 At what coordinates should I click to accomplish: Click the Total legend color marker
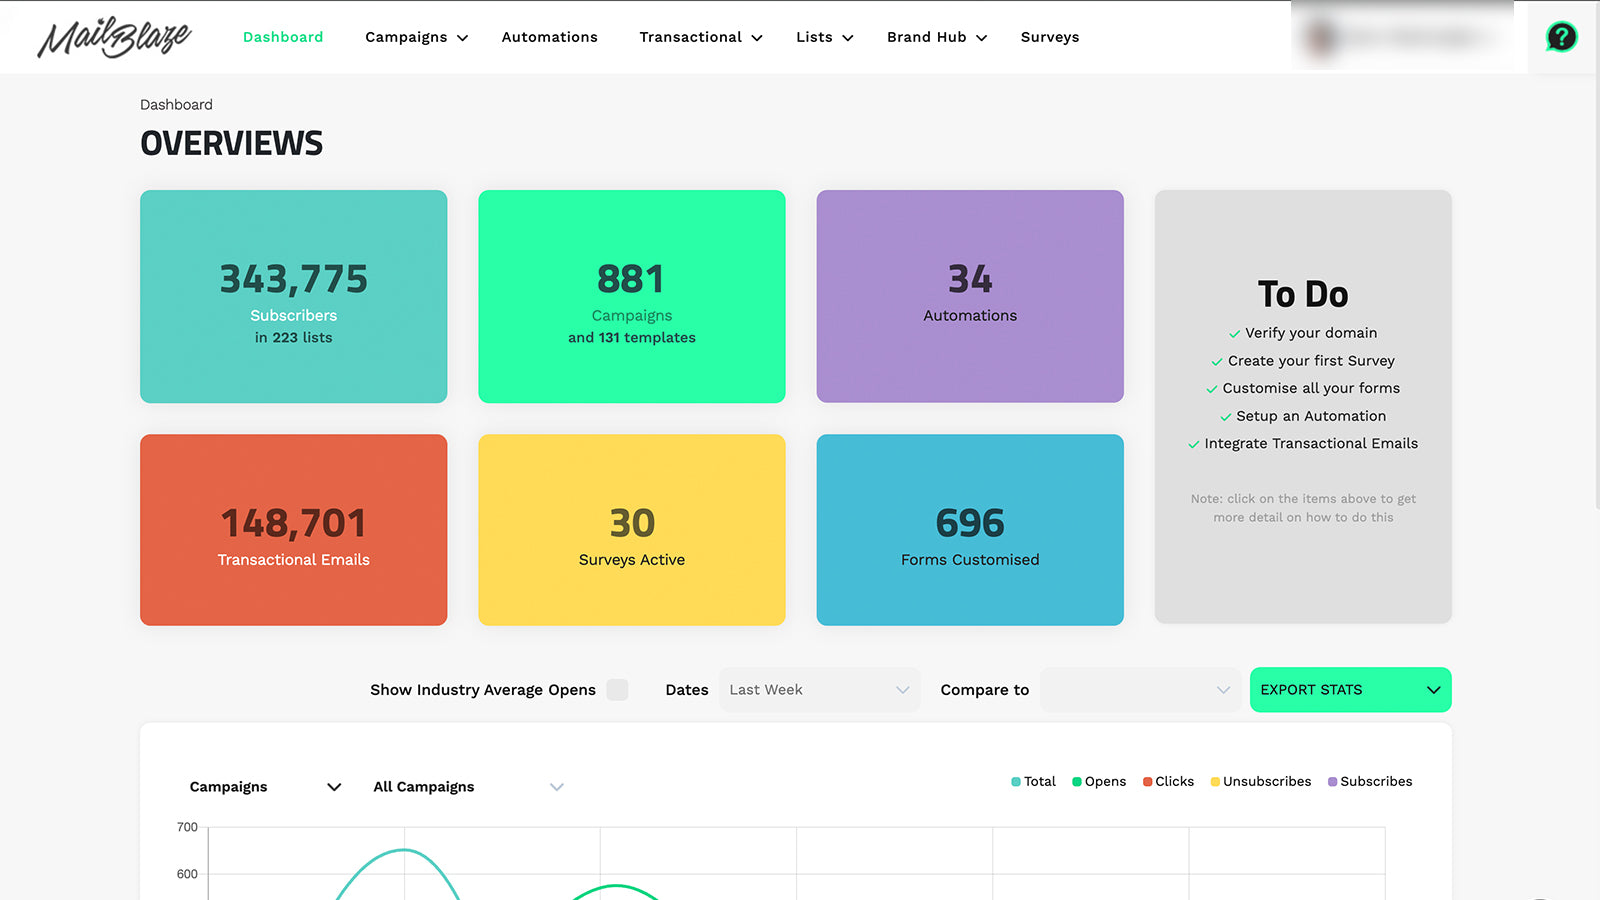(1016, 782)
